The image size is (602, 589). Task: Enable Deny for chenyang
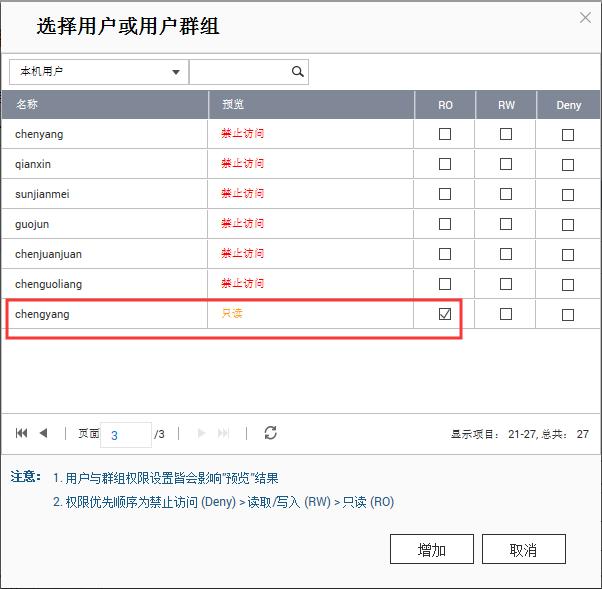pyautogui.click(x=568, y=135)
